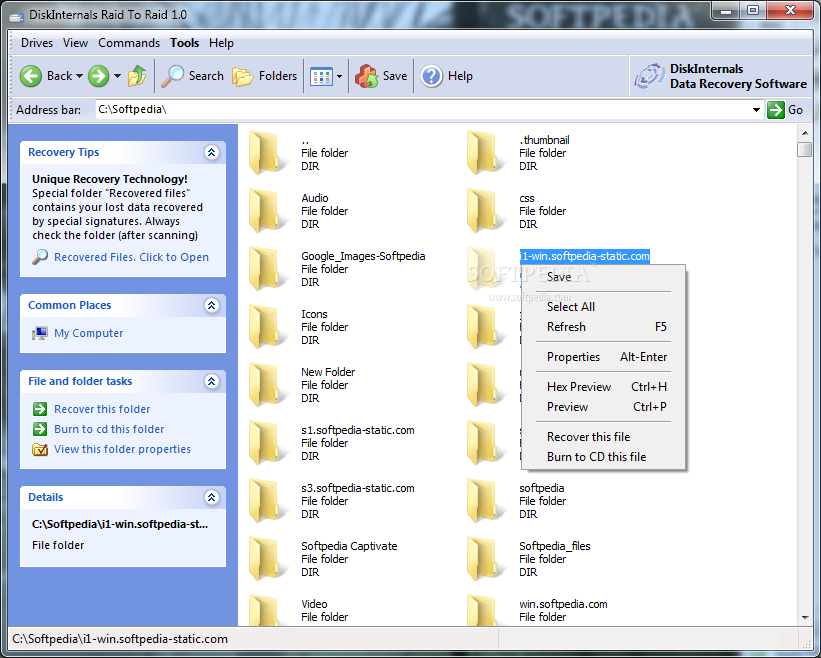Open the Back history dropdown arrow
The image size is (821, 658).
click(80, 76)
